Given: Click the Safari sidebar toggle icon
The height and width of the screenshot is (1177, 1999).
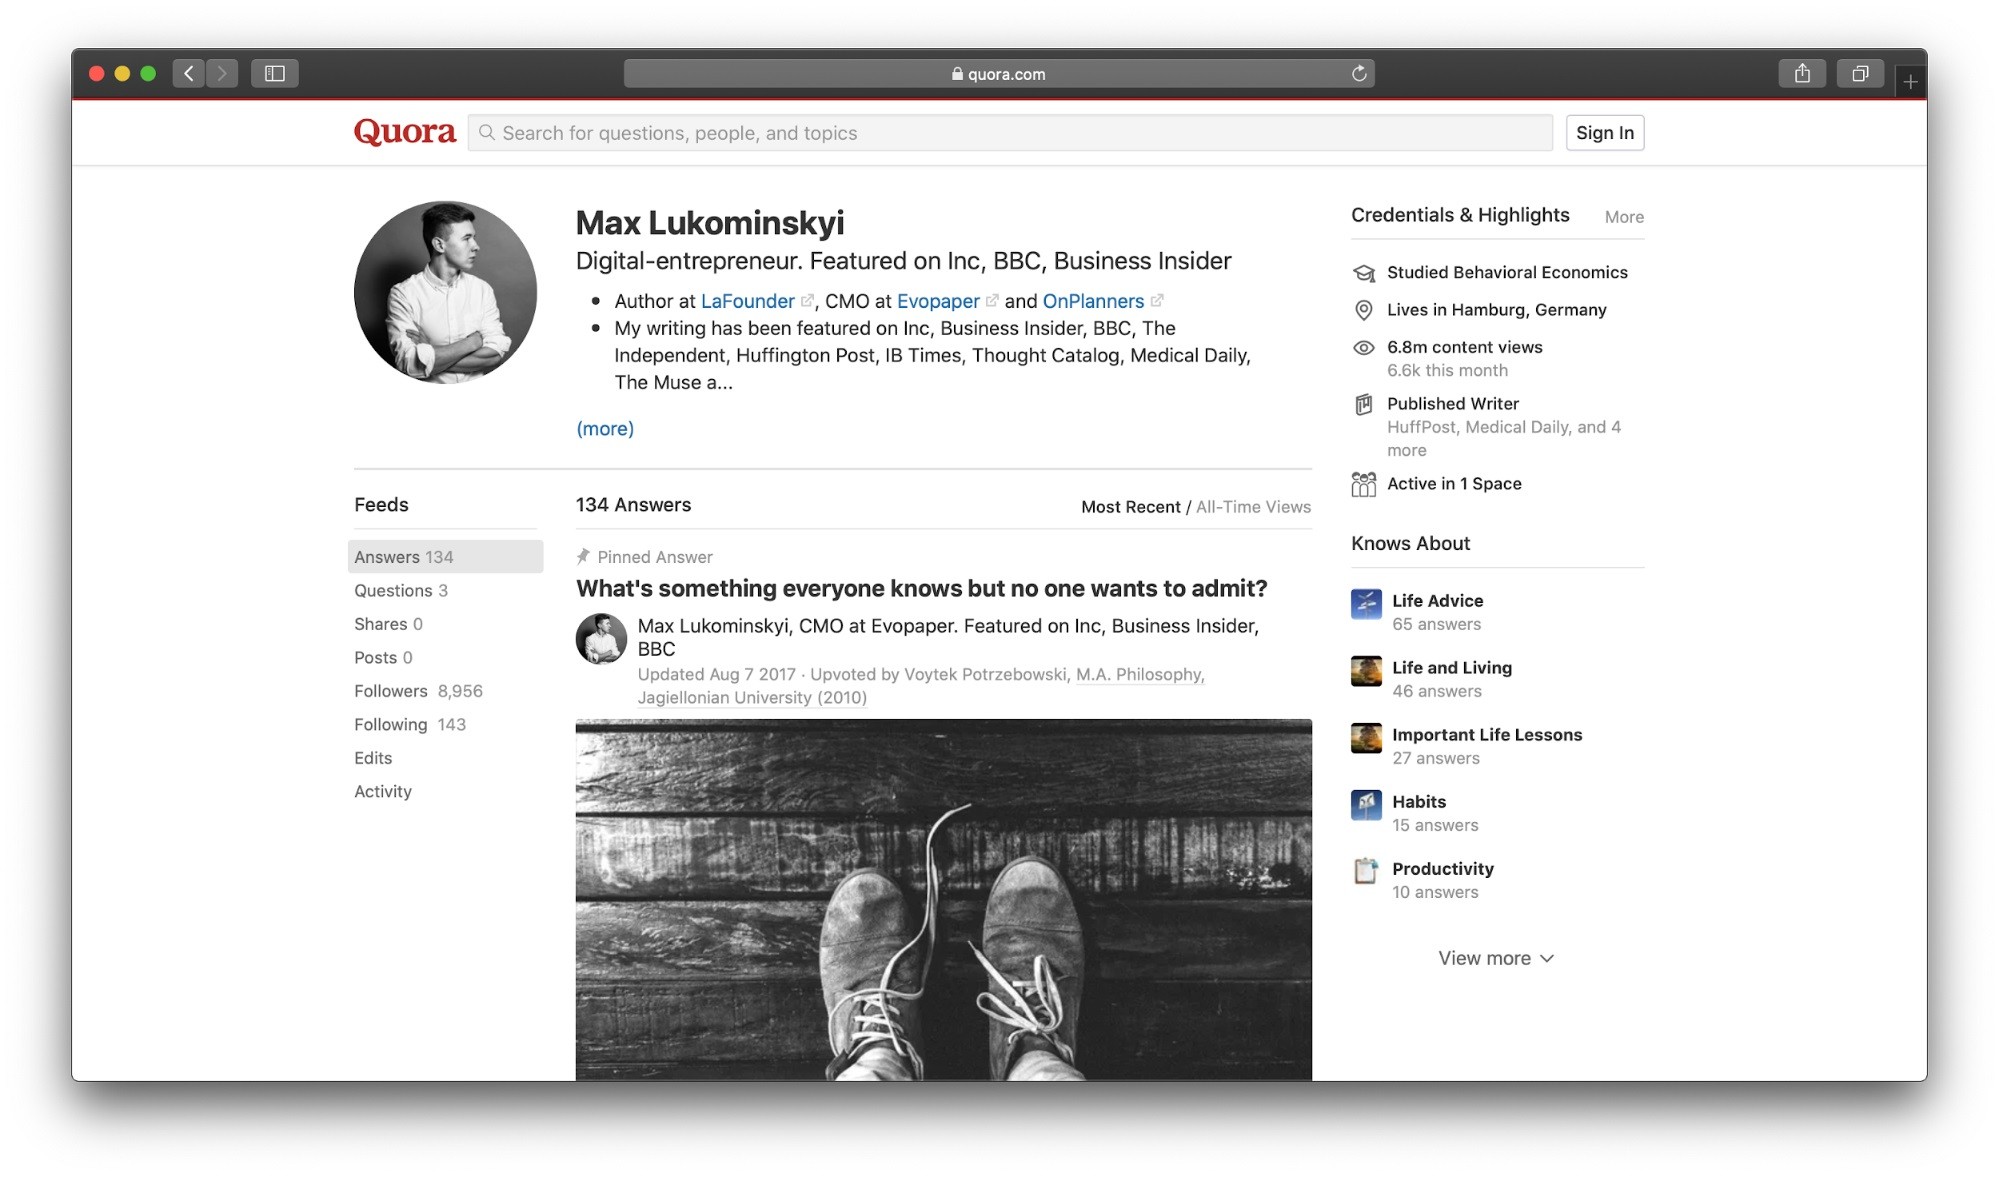Looking at the screenshot, I should (276, 72).
